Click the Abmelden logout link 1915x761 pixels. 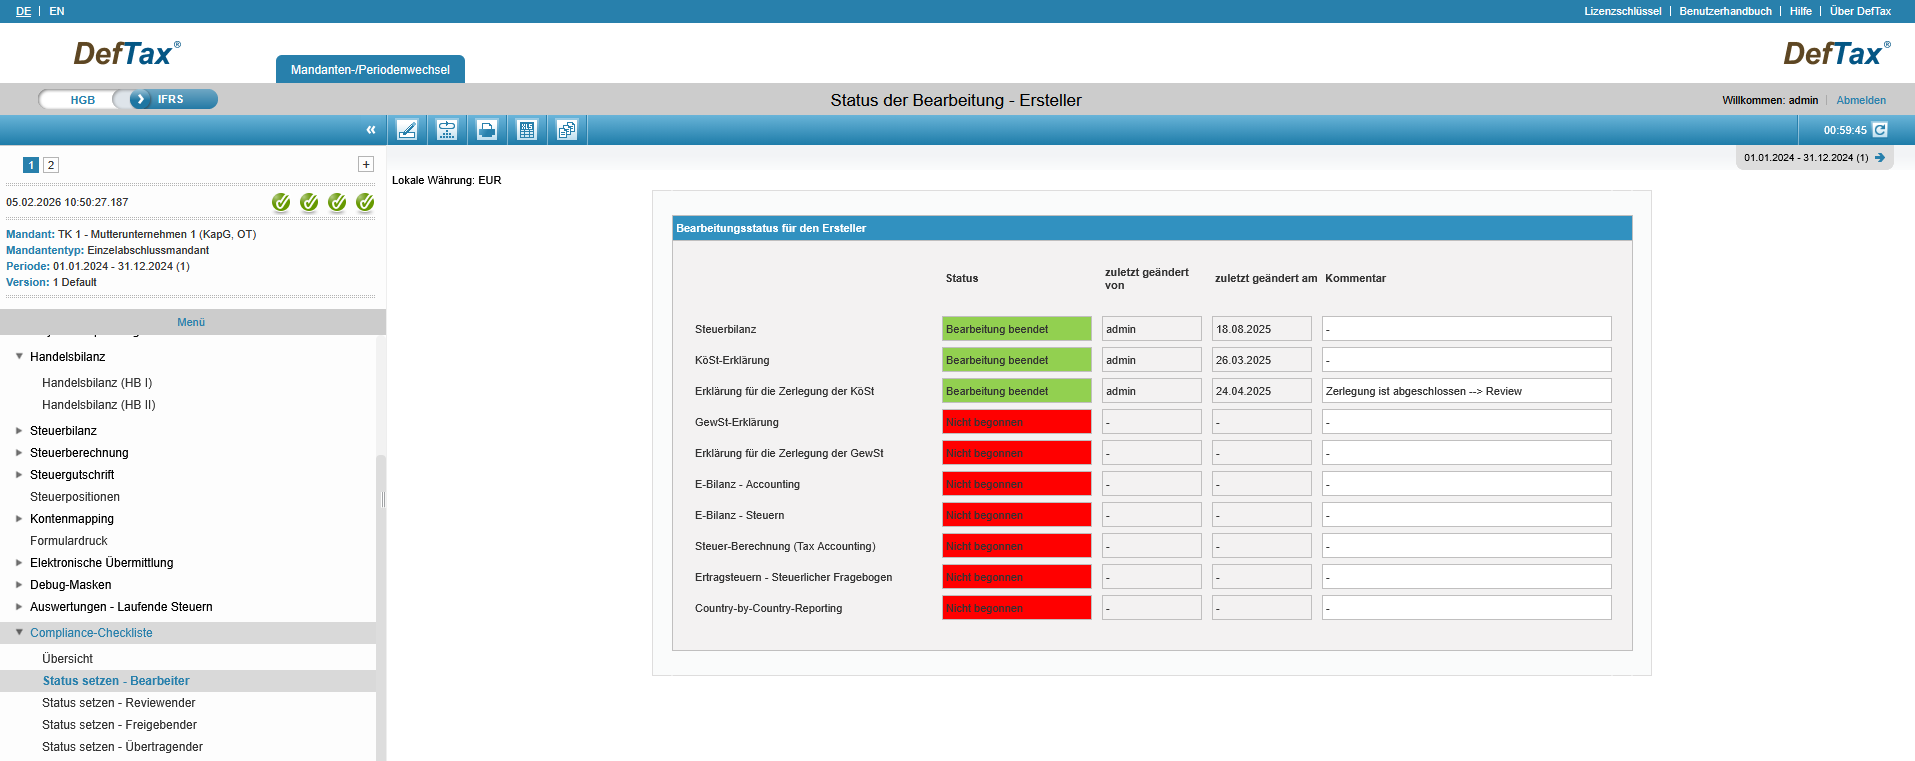pos(1861,101)
